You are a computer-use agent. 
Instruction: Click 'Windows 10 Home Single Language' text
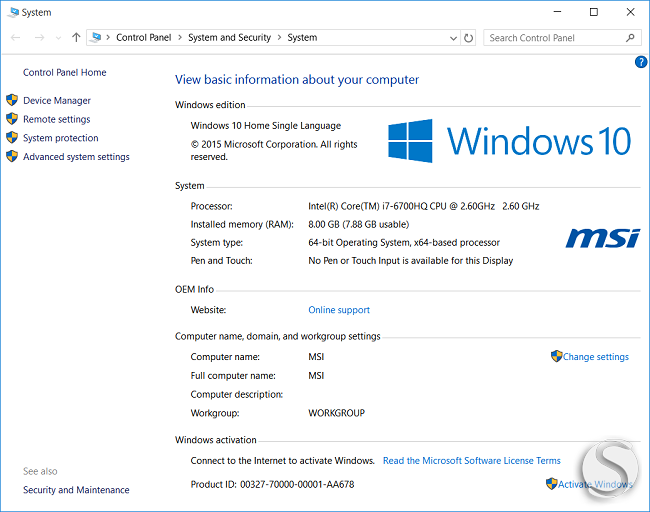click(x=266, y=126)
